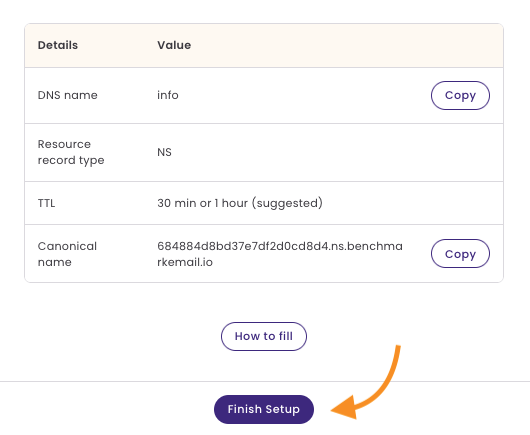This screenshot has width=530, height=435.
Task: Click the Canonical name row label
Action: [67, 254]
